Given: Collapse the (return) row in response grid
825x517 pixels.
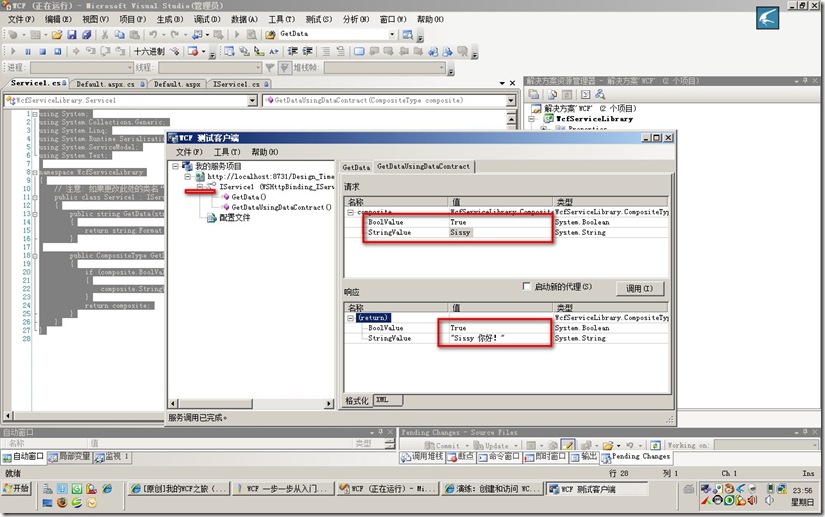Looking at the screenshot, I should pyautogui.click(x=351, y=318).
